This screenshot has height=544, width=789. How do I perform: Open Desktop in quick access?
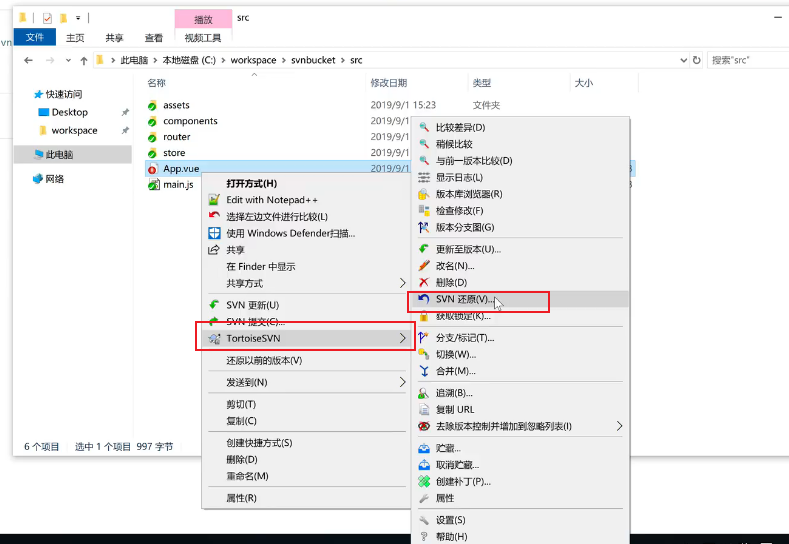coord(69,112)
